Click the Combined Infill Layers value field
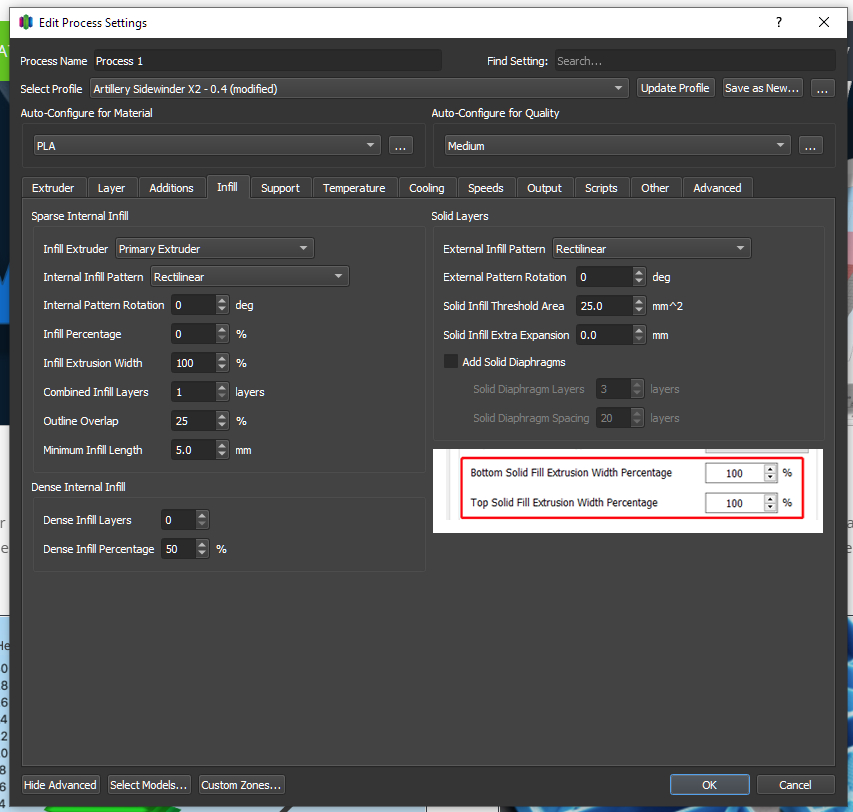The width and height of the screenshot is (853, 812). 194,392
